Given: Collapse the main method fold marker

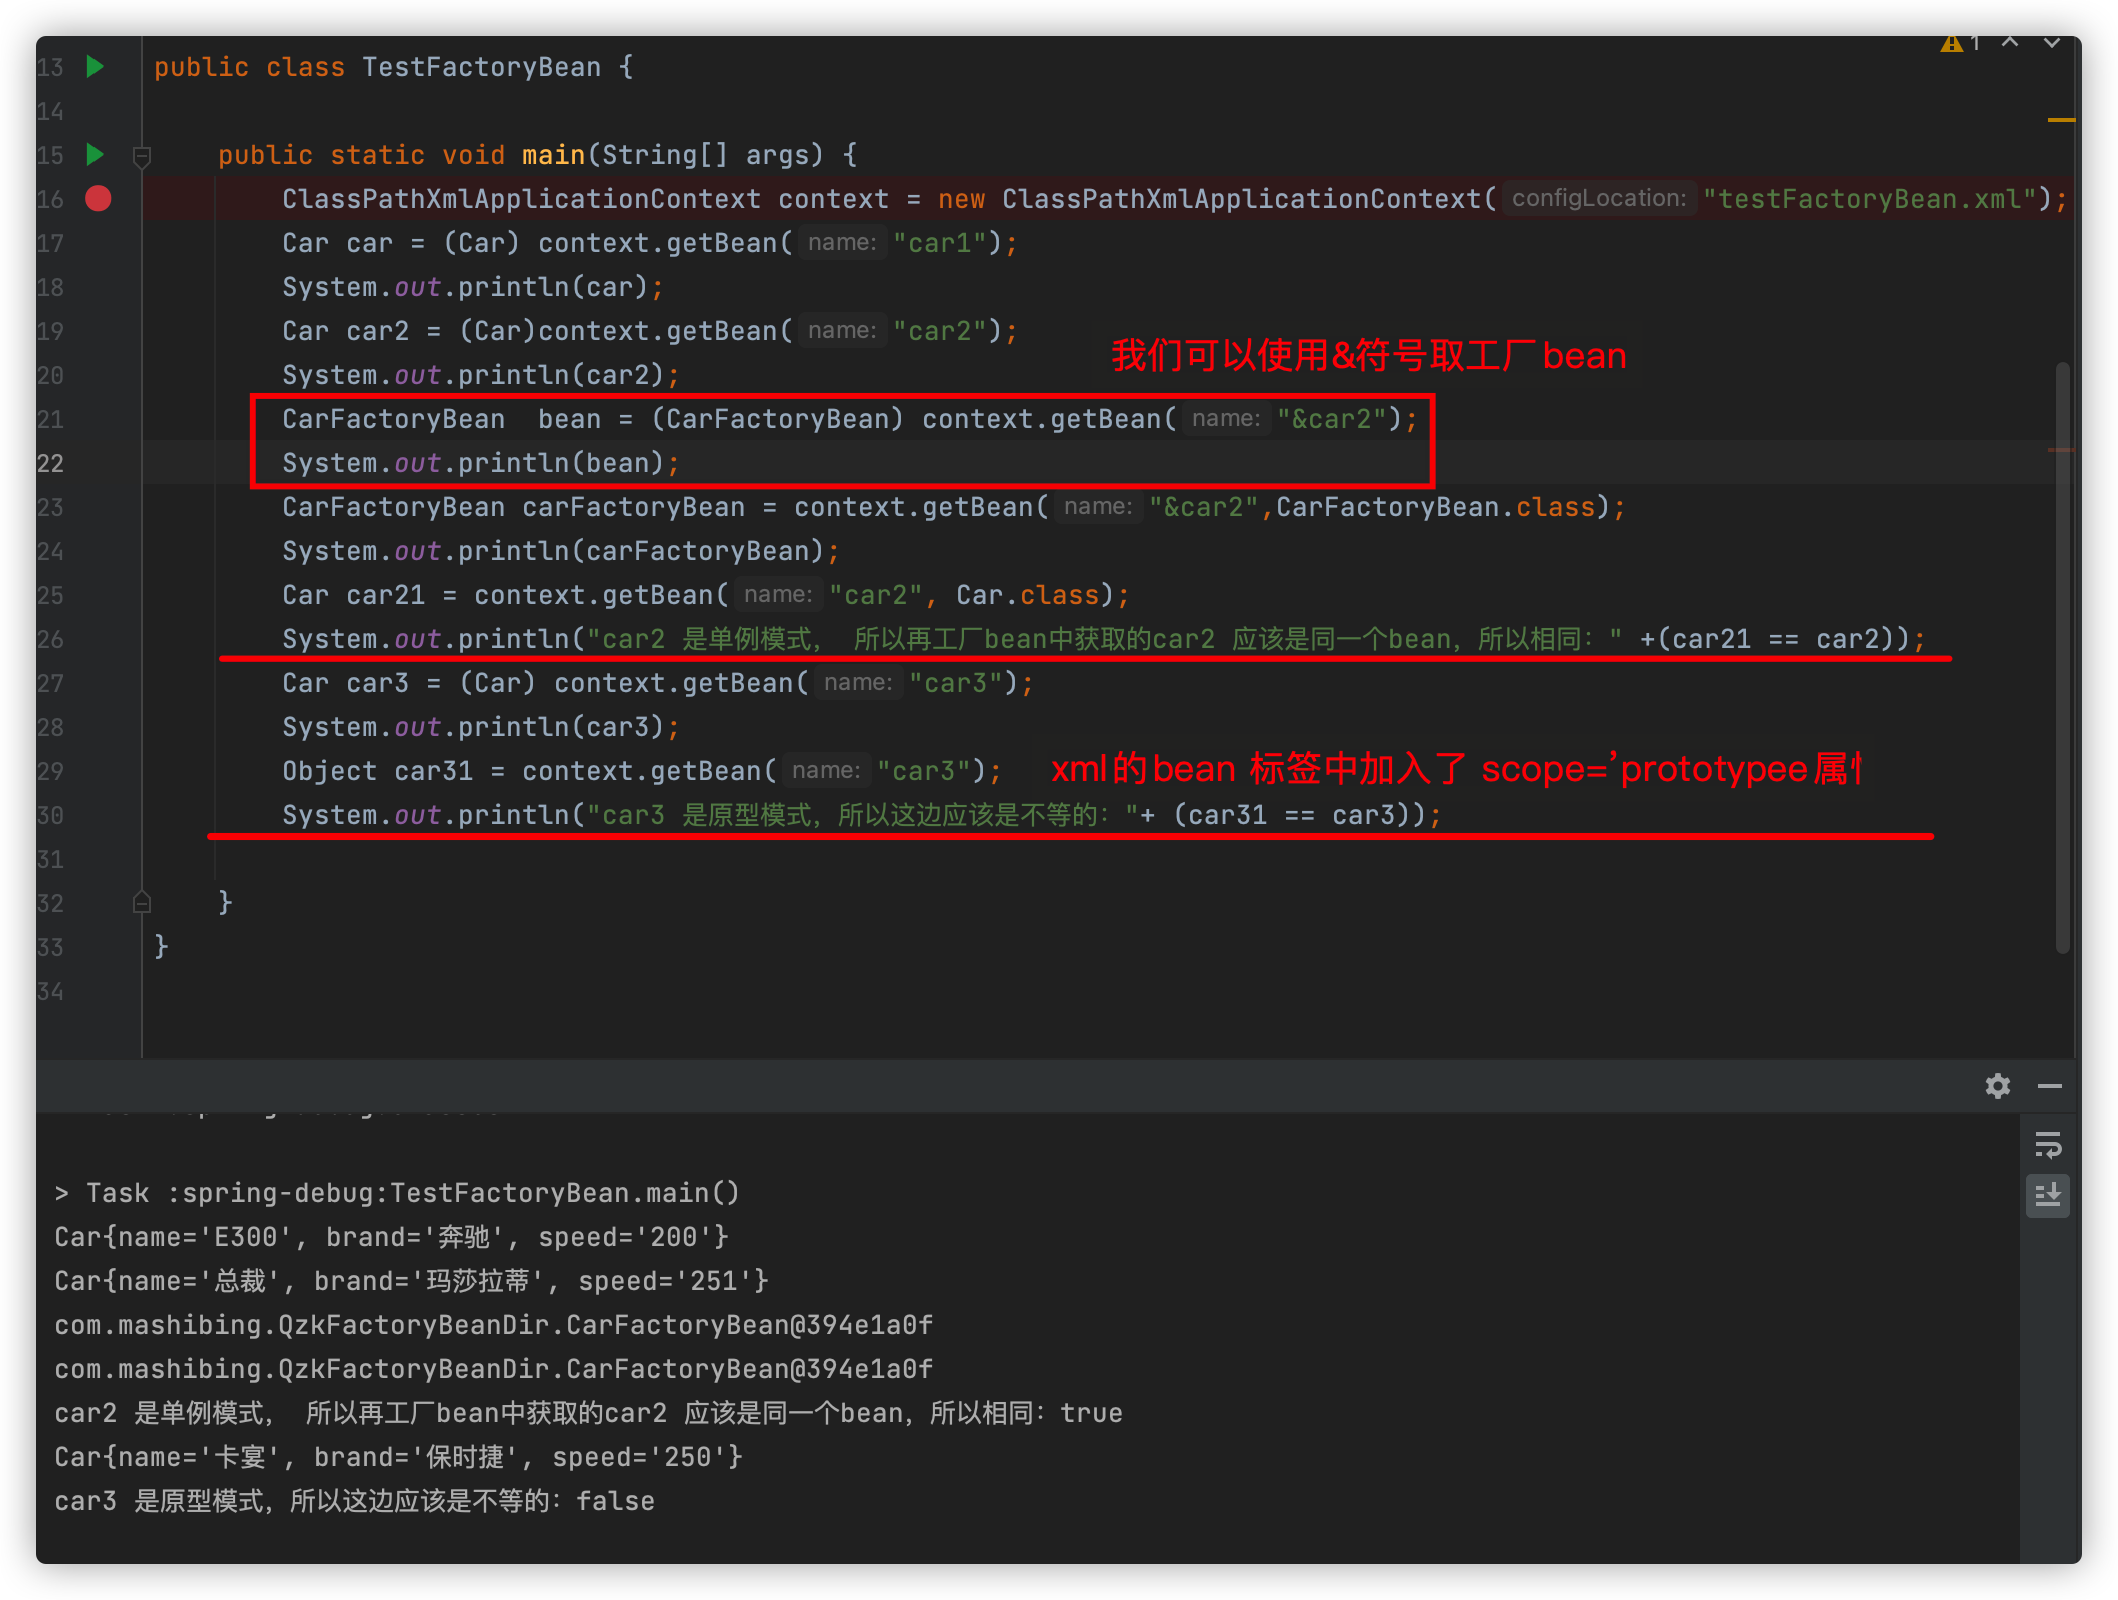Looking at the screenshot, I should click(x=142, y=156).
